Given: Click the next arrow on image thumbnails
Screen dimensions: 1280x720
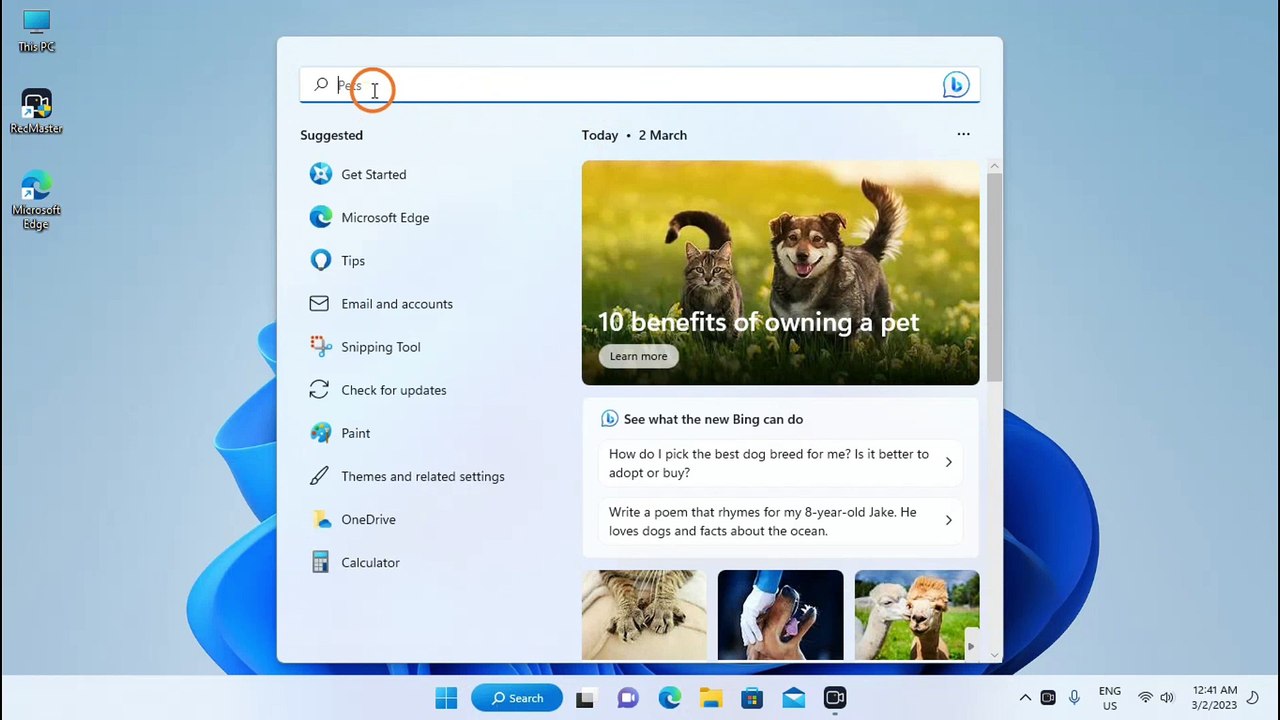Looking at the screenshot, I should coord(970,646).
